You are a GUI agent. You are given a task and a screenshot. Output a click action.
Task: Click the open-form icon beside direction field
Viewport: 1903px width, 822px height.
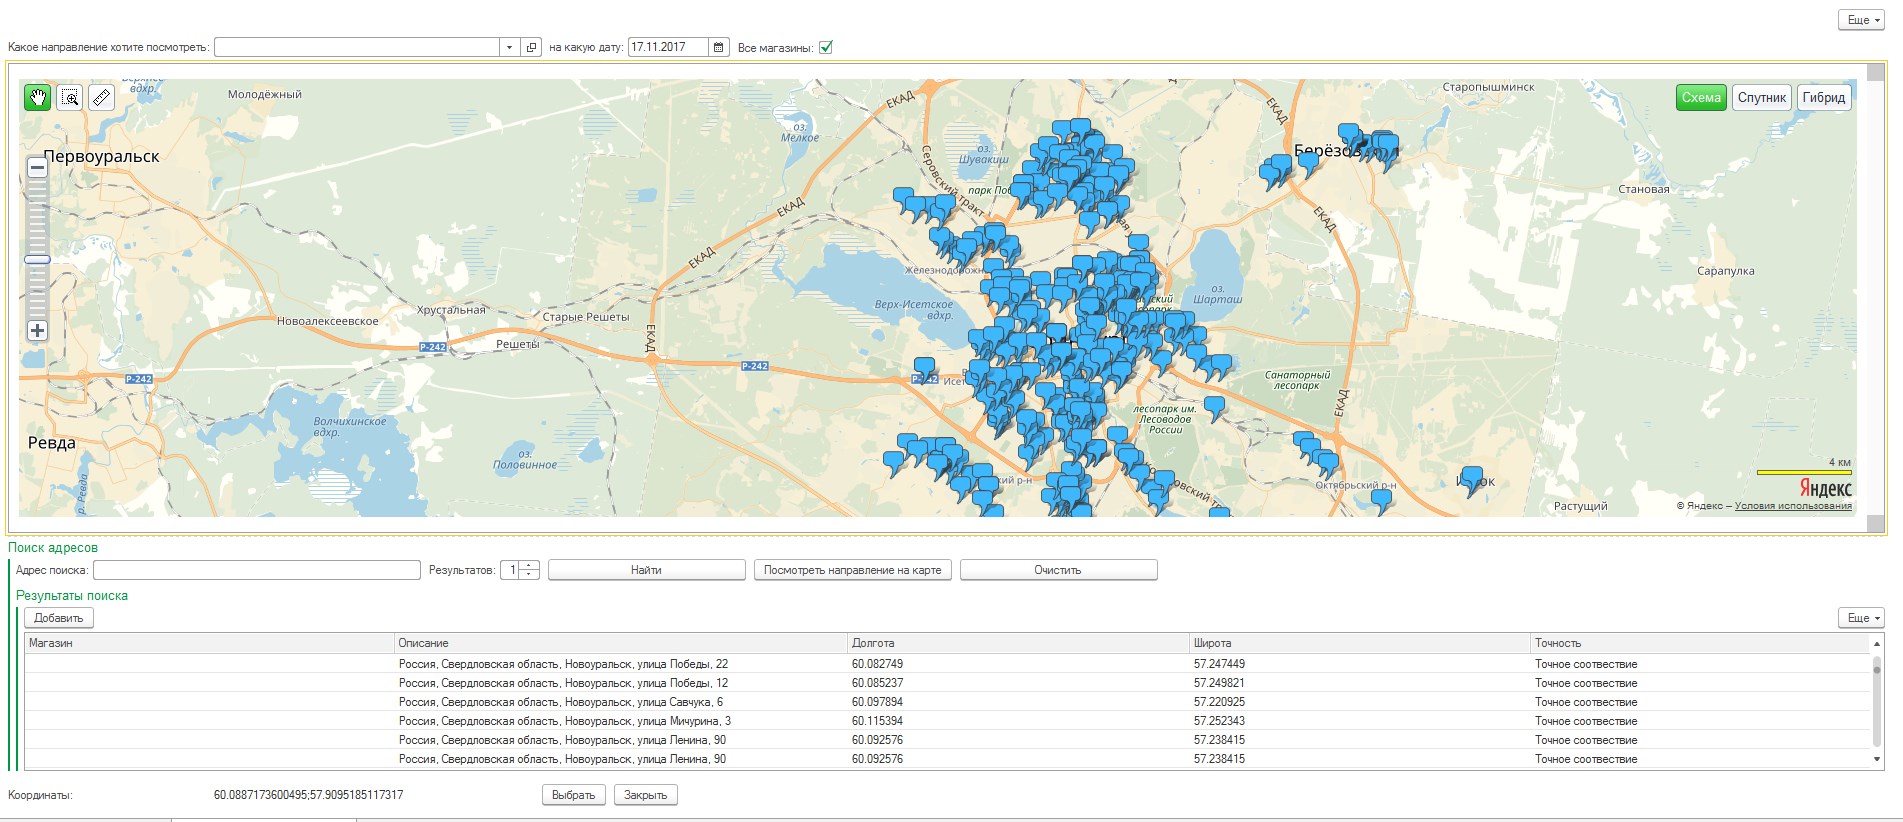click(532, 47)
